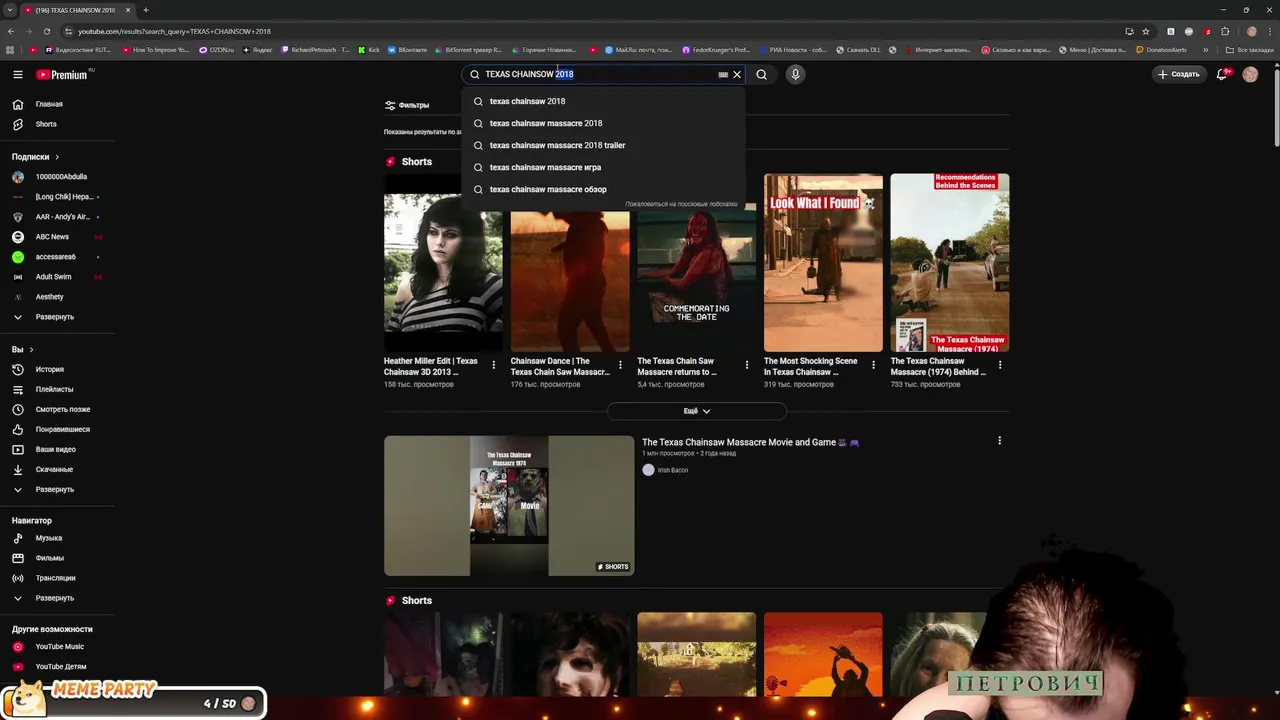1280x720 pixels.
Task: Select suggestion texas chainsaw 2018
Action: [603, 101]
